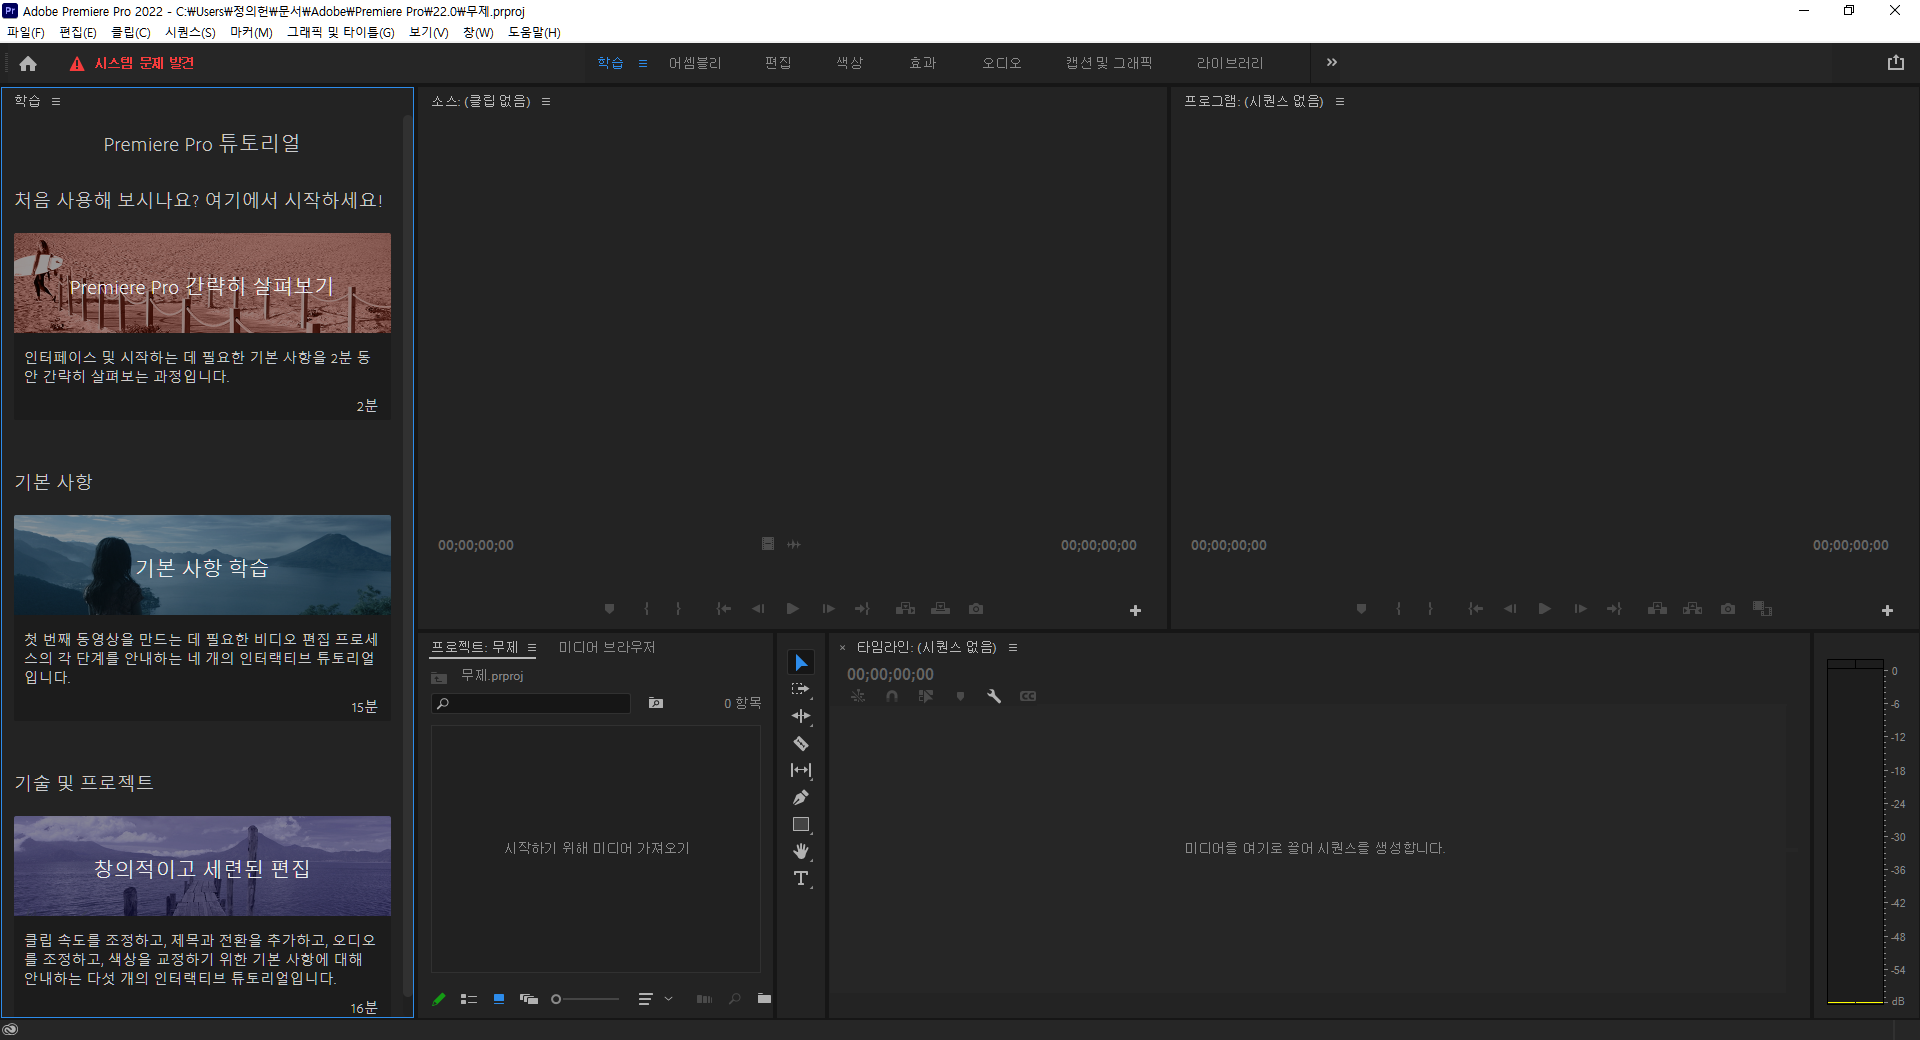Select the Selection tool arrow
1920x1040 pixels.
point(801,663)
